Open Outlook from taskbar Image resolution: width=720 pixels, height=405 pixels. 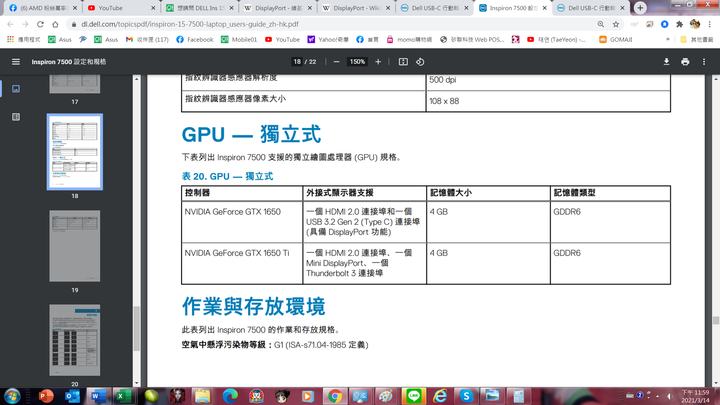[x=72, y=396]
